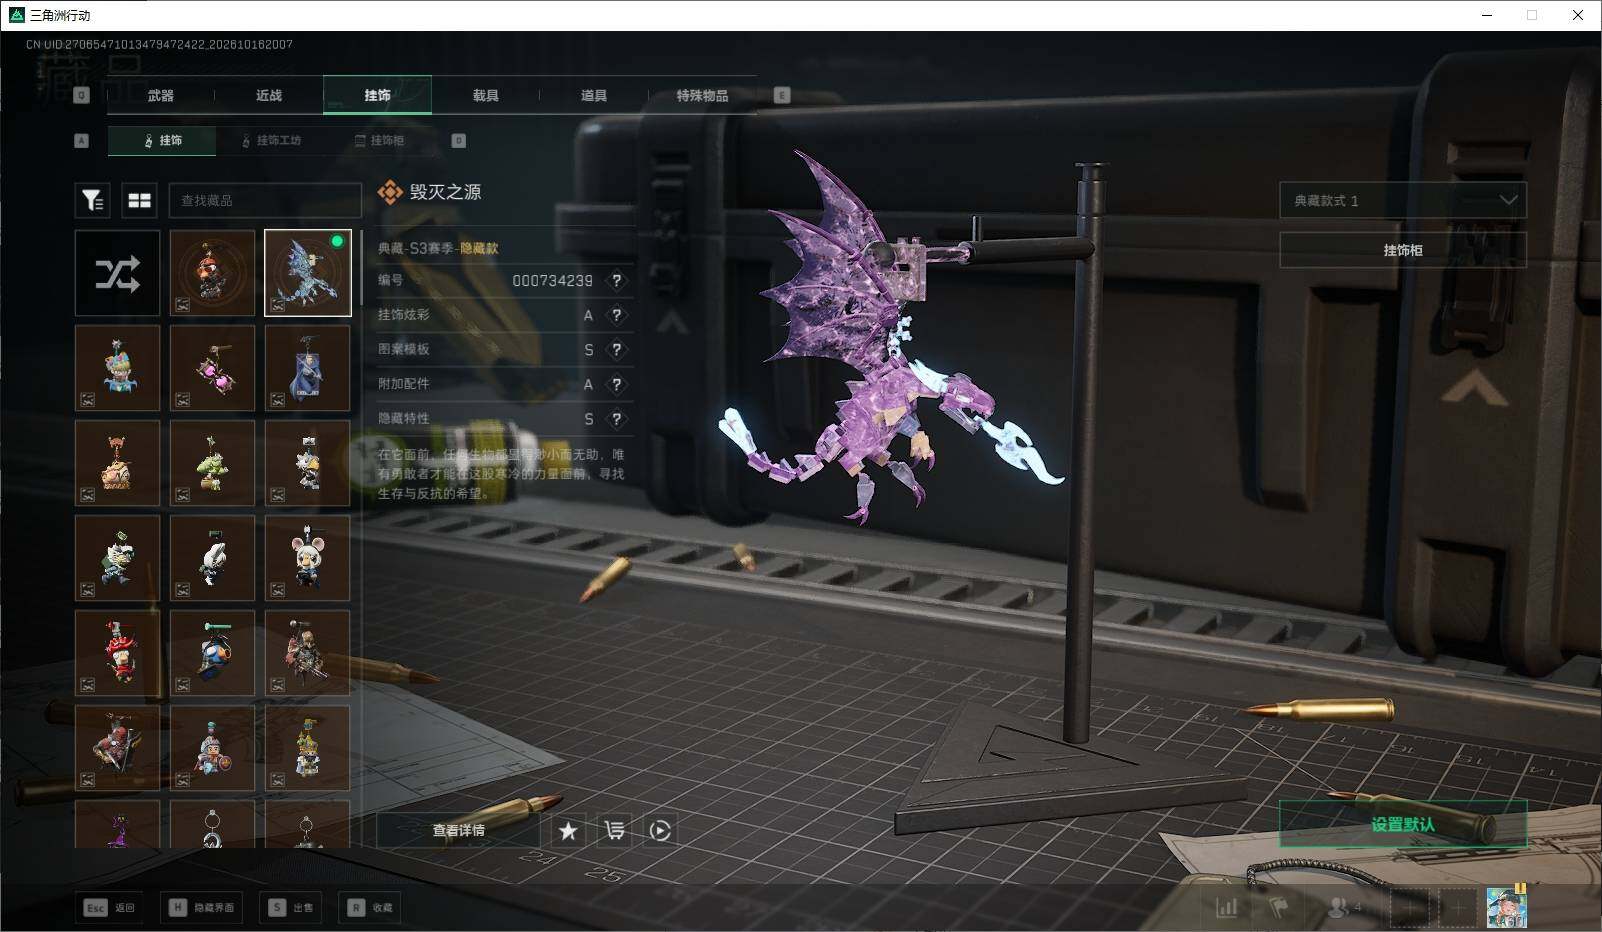Focus the 查找藏品 search field
The image size is (1602, 932).
coord(265,200)
